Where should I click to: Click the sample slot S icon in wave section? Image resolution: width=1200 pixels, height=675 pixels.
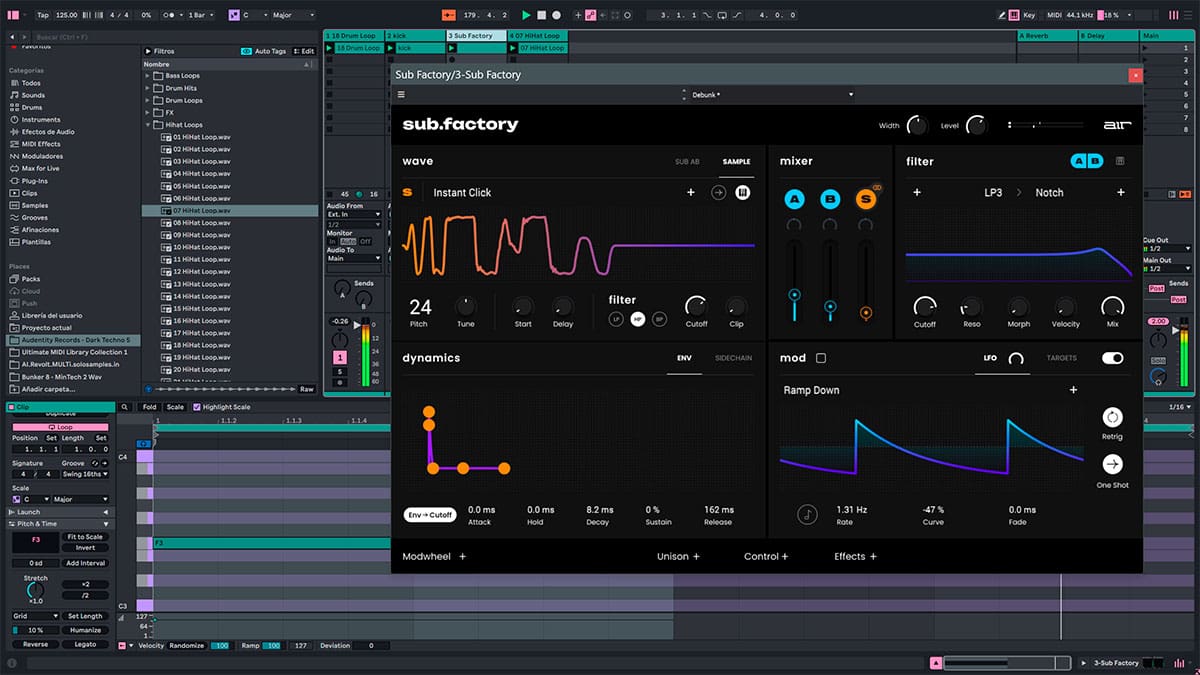pyautogui.click(x=407, y=192)
